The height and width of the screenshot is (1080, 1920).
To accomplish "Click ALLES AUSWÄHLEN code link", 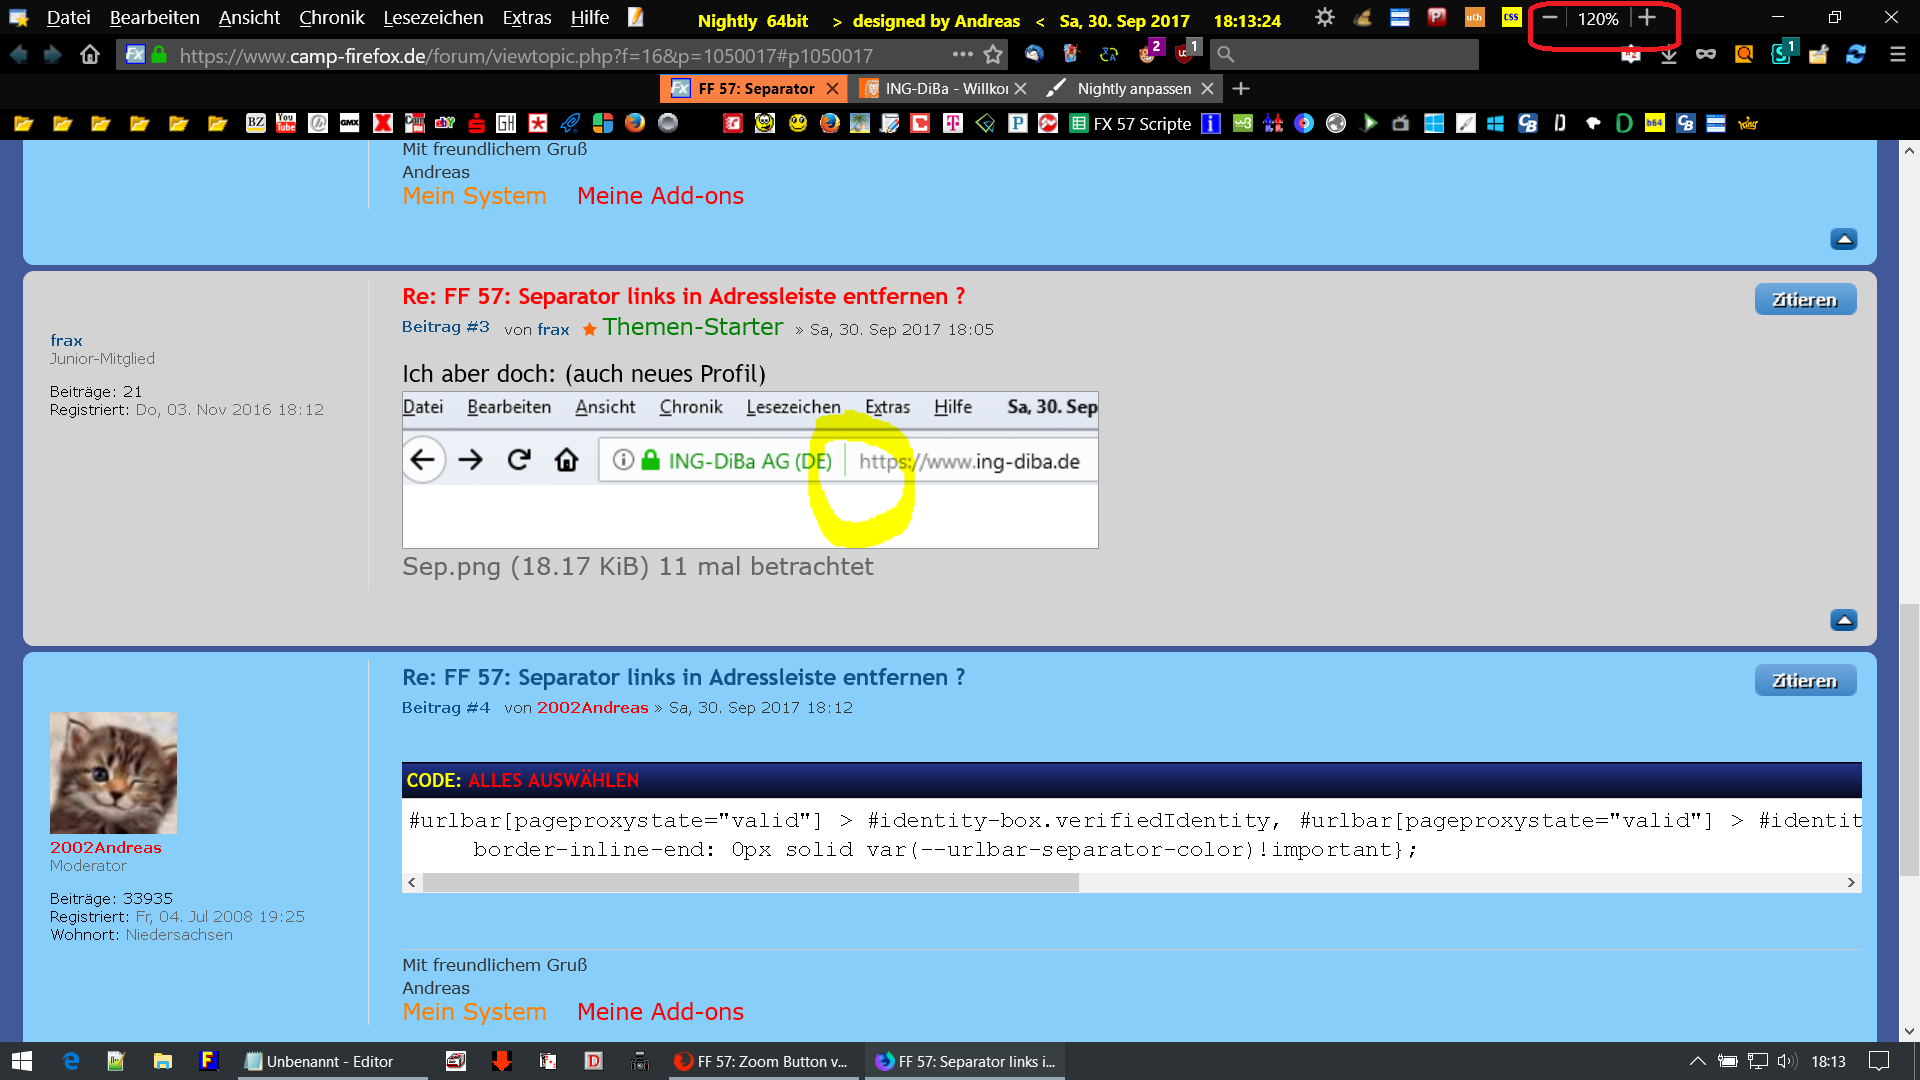I will (x=553, y=780).
